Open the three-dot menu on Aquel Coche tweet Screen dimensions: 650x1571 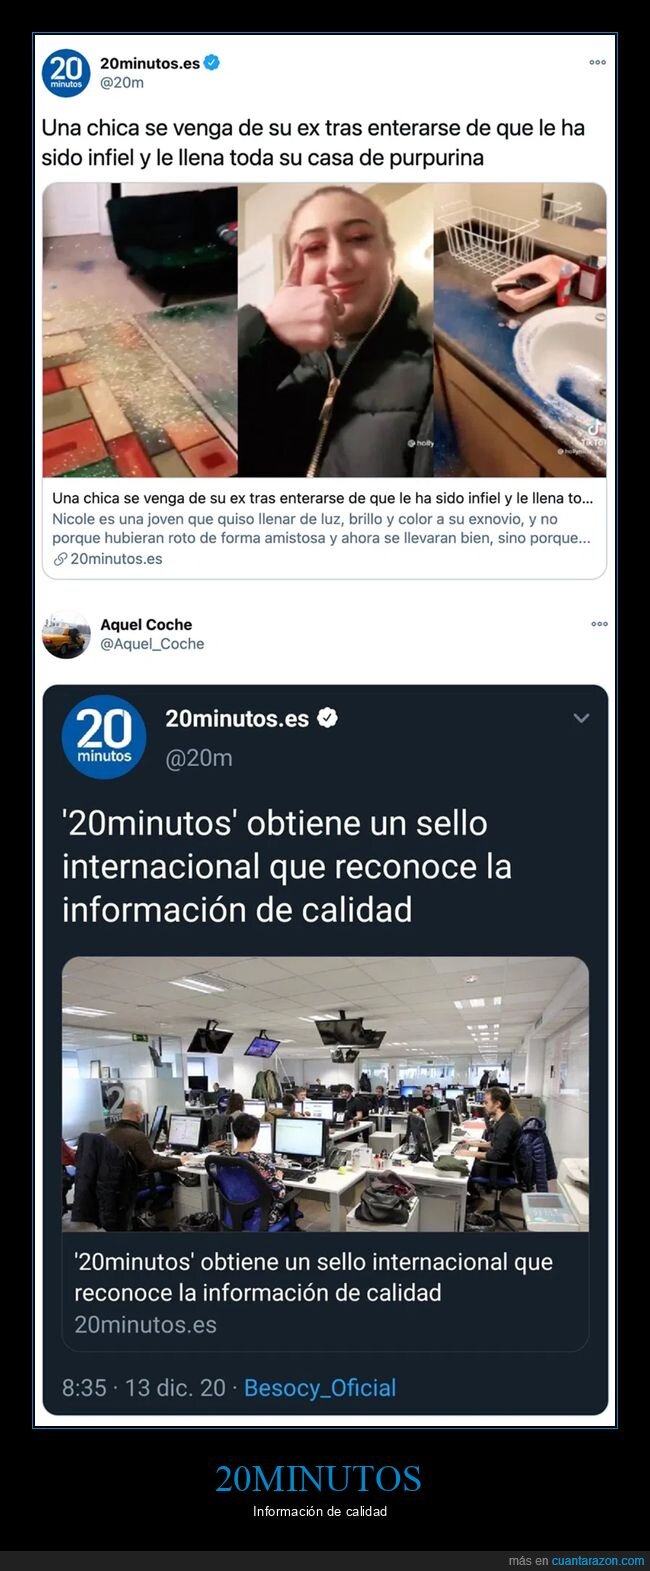[599, 624]
